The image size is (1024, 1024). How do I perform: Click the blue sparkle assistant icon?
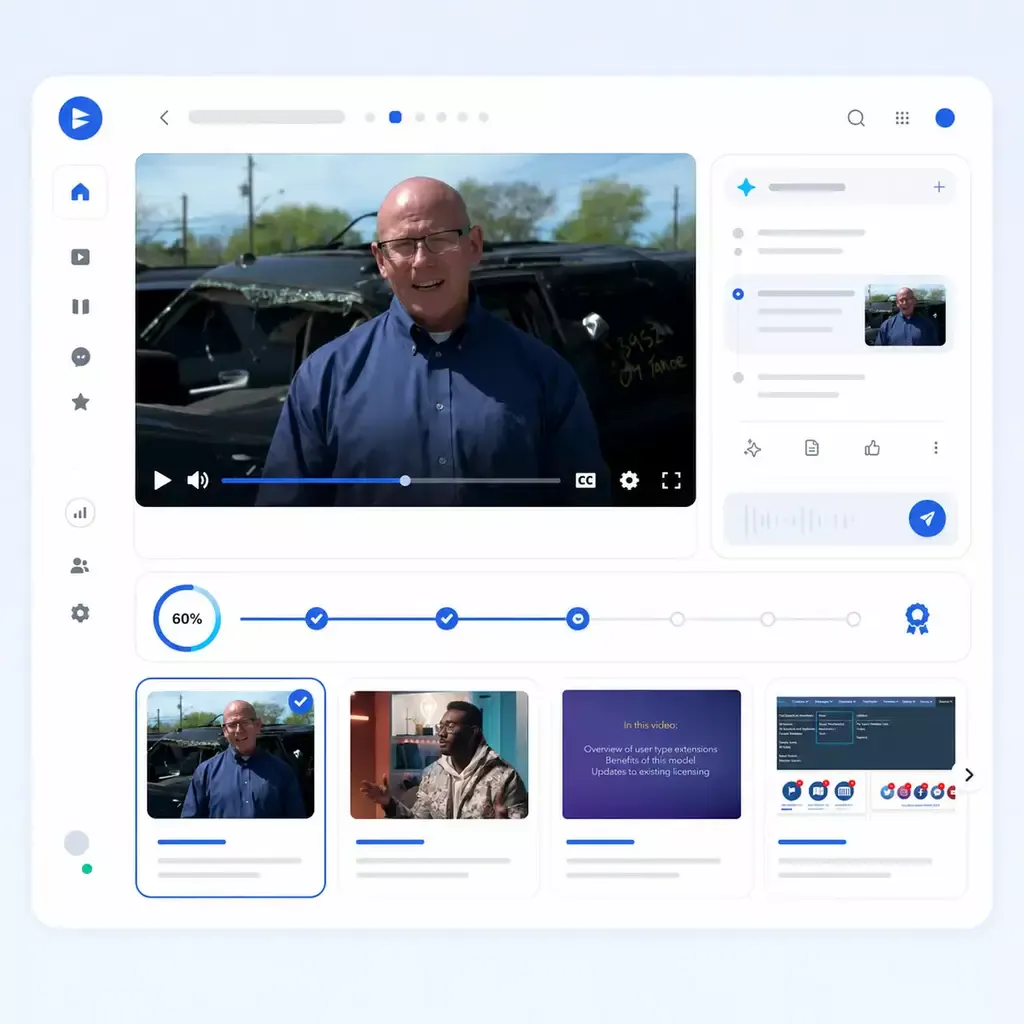[x=746, y=187]
